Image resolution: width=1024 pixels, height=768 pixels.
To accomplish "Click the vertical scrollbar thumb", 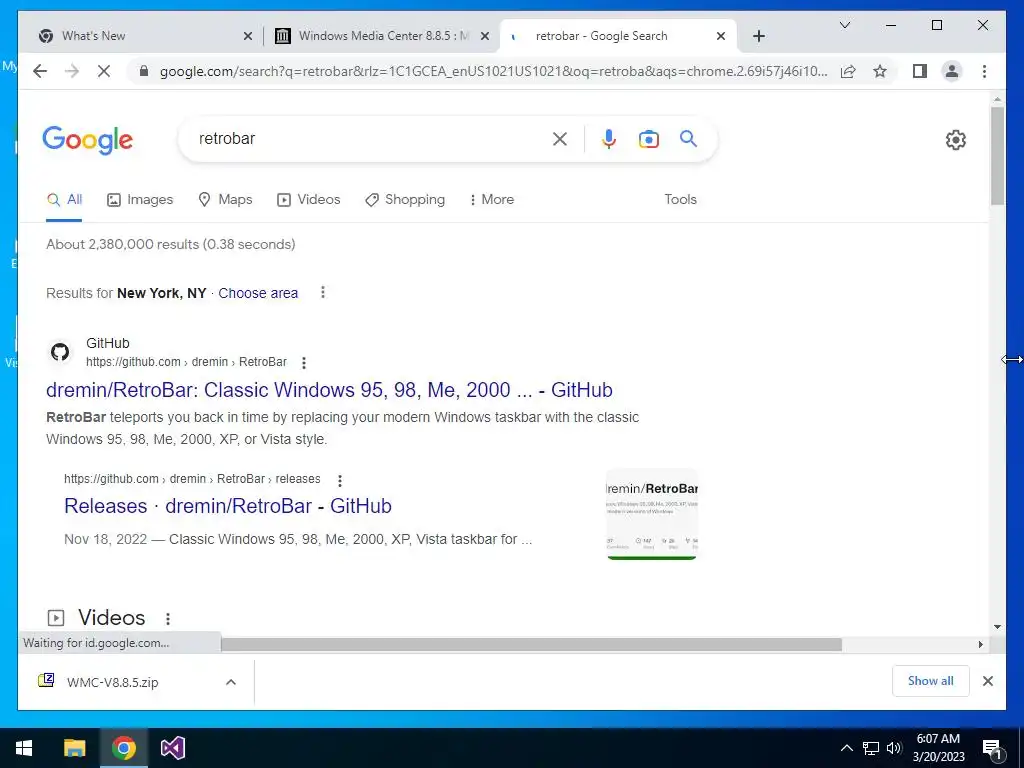I will click(997, 155).
